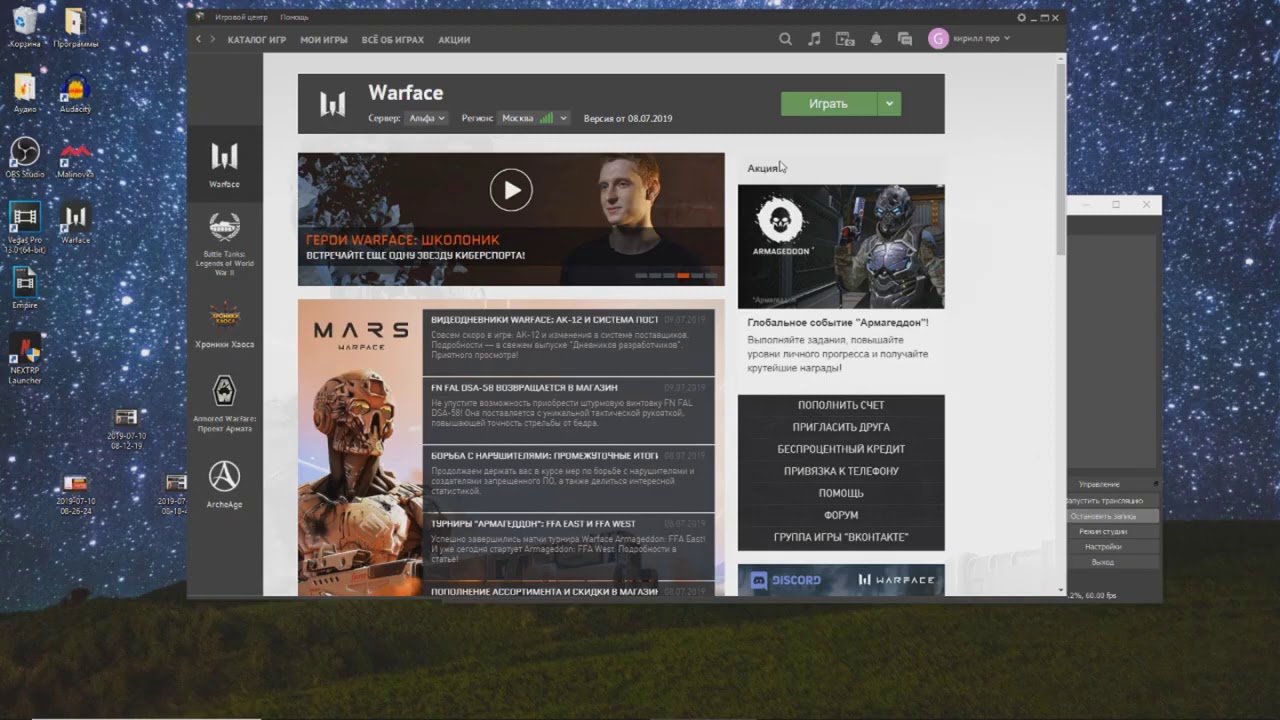The width and height of the screenshot is (1280, 720).
Task: Switch to АКЦИИ tab
Action: pyautogui.click(x=454, y=40)
